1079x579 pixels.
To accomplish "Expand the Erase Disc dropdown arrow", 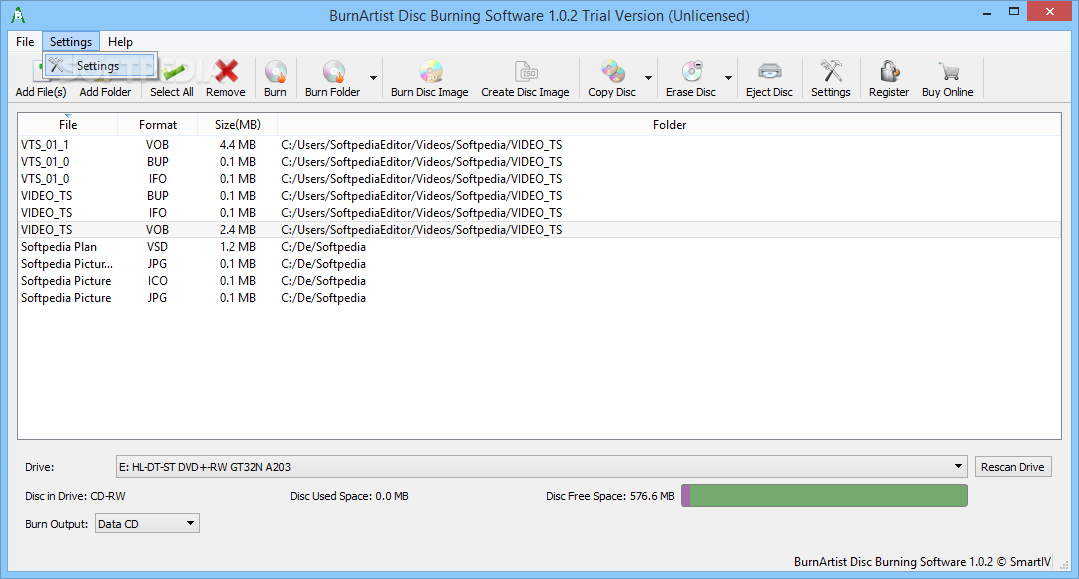I will pyautogui.click(x=728, y=78).
